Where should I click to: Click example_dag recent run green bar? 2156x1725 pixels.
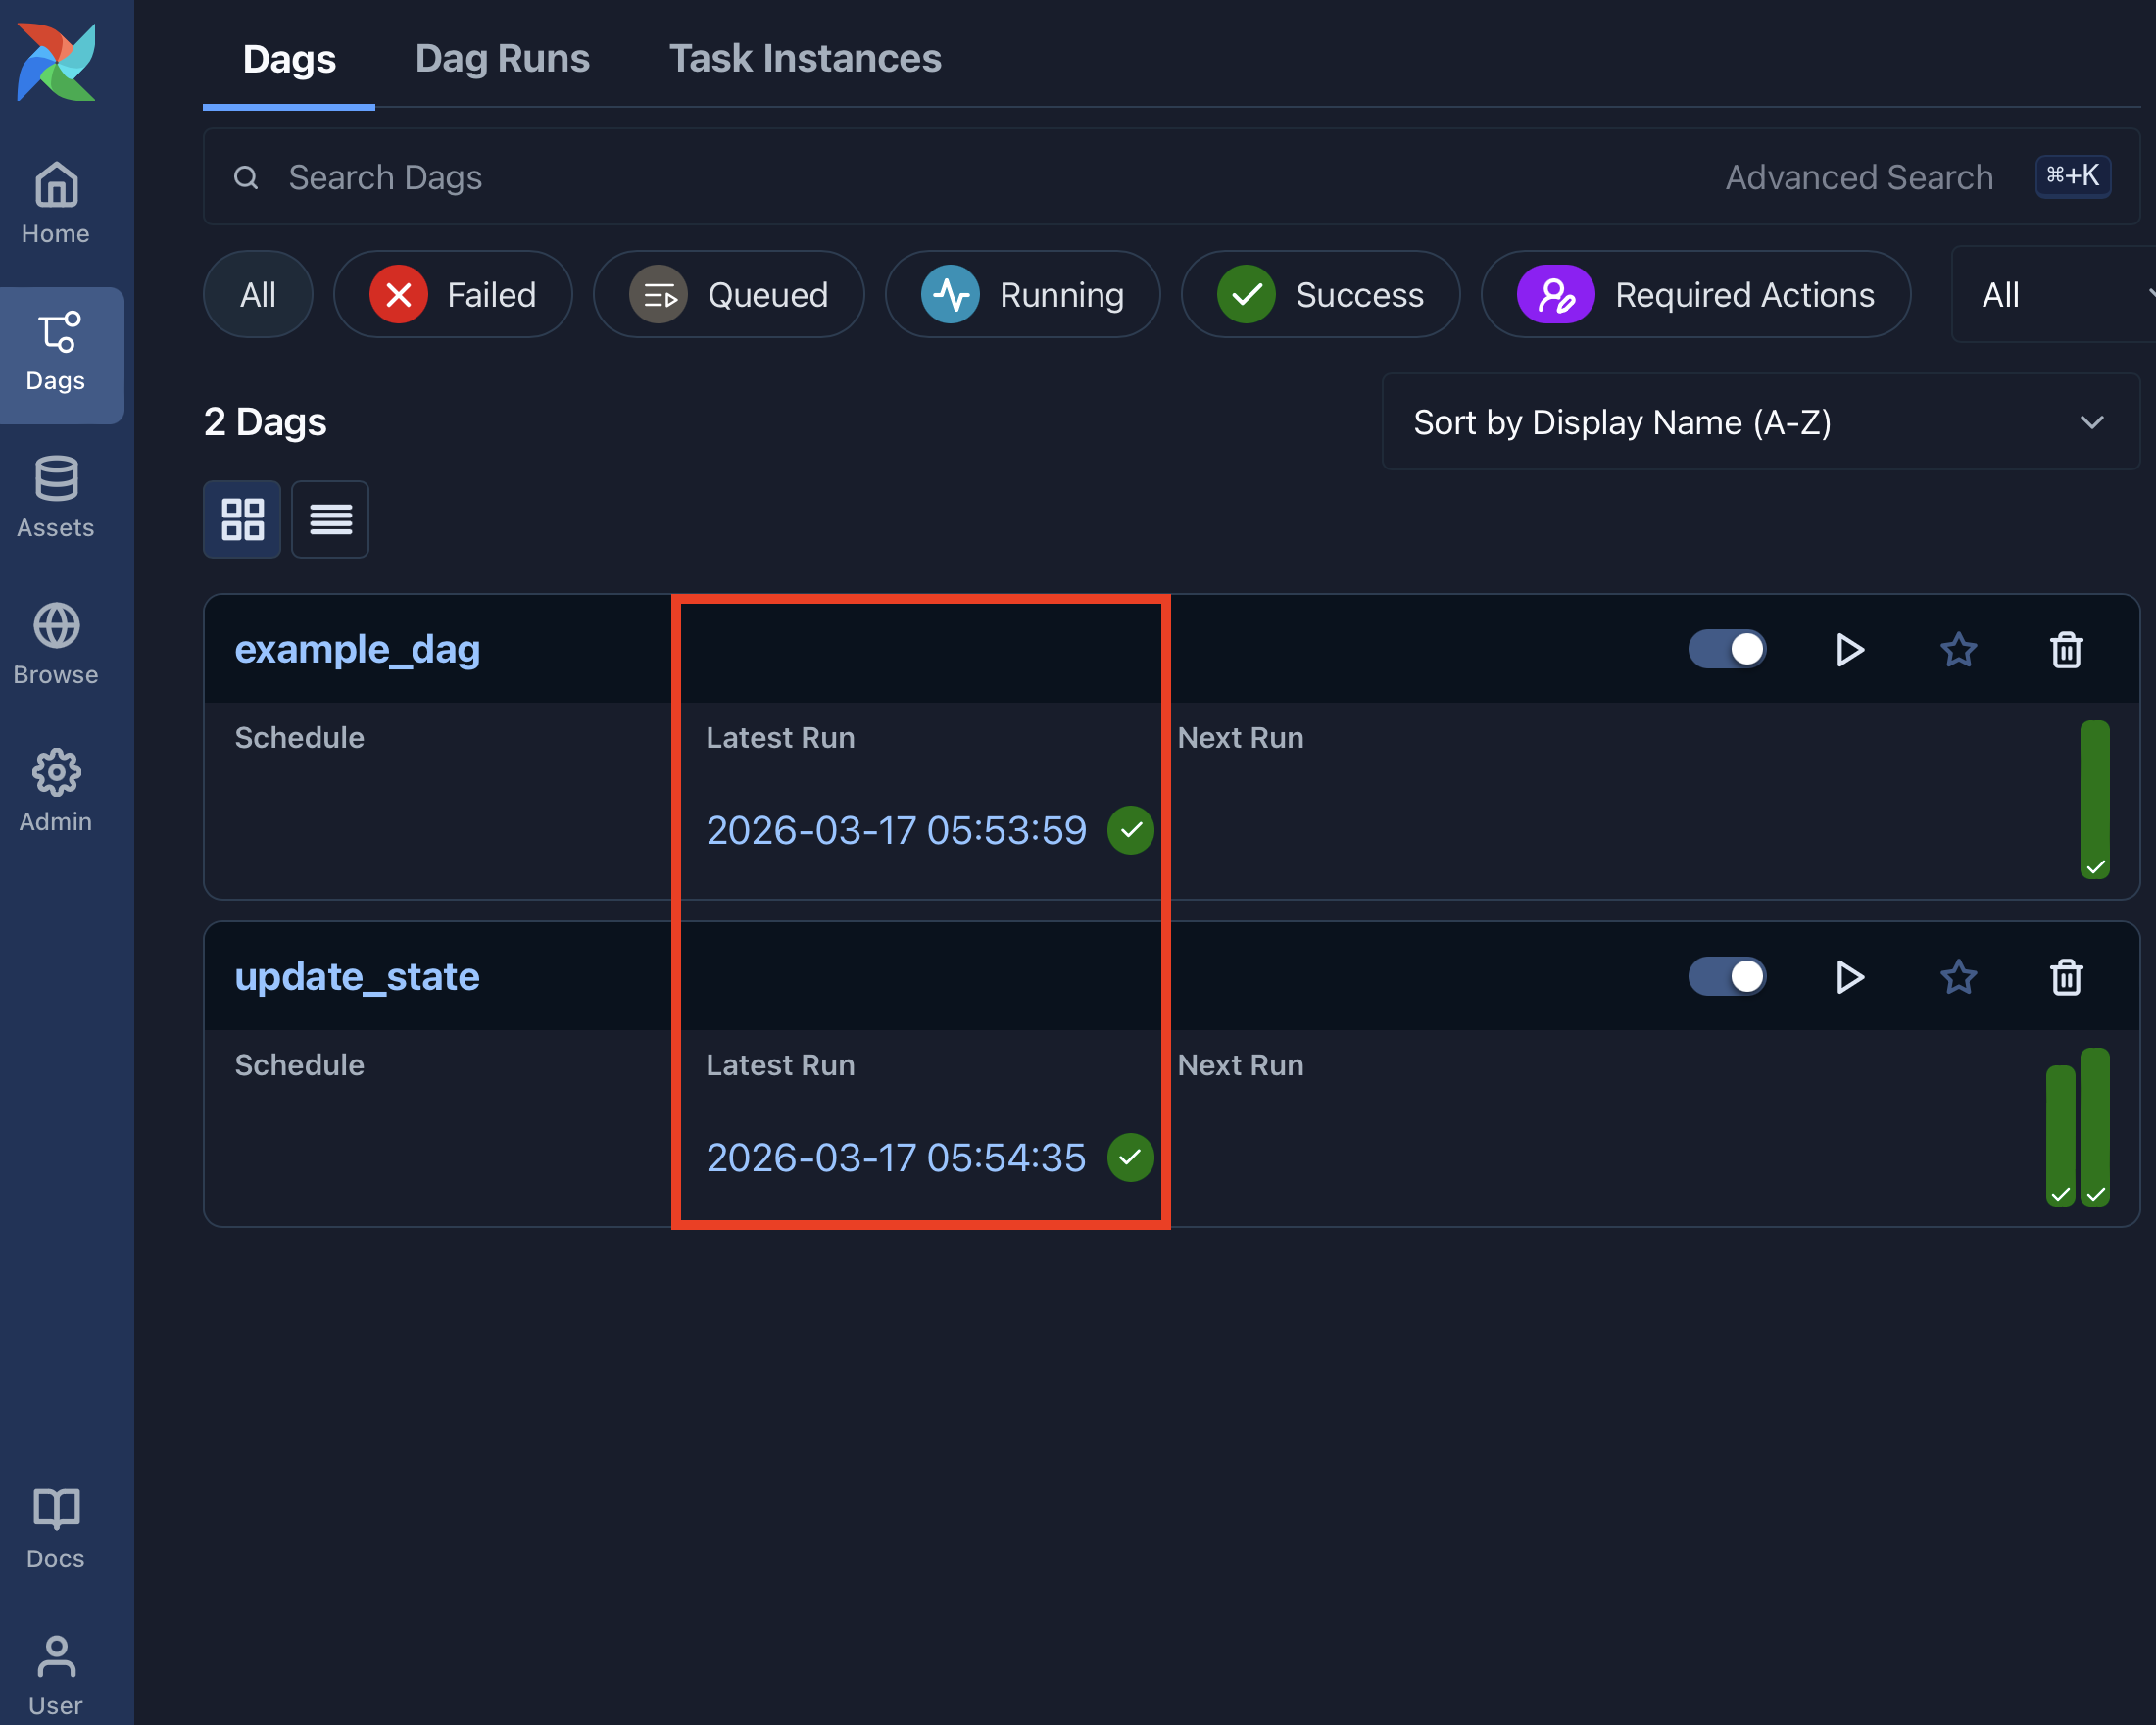(2095, 800)
